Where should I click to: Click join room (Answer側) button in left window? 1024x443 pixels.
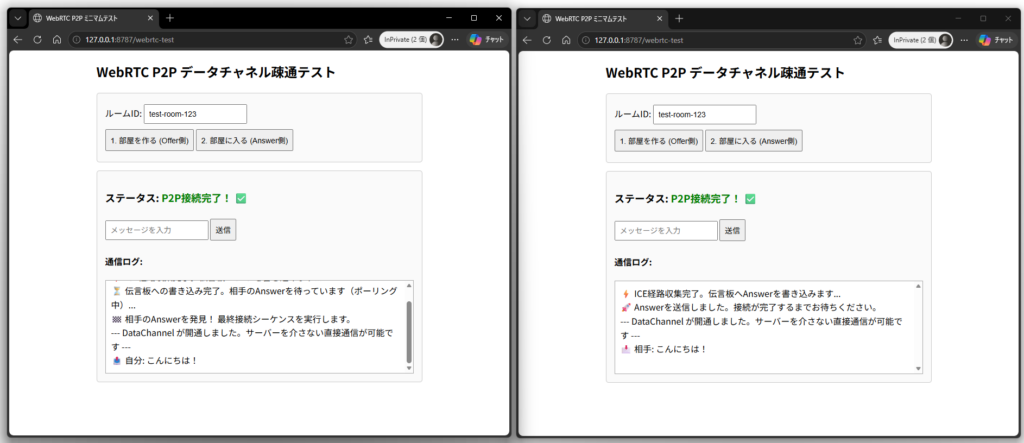click(244, 140)
